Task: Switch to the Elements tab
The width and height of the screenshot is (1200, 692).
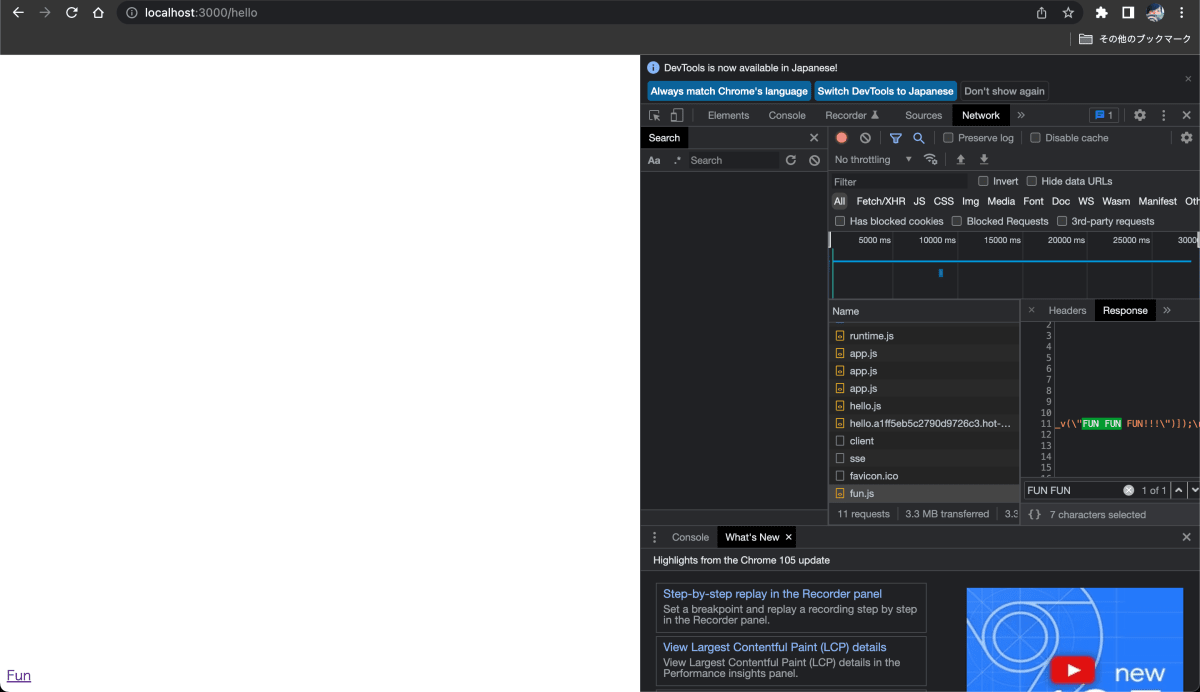Action: pos(728,115)
